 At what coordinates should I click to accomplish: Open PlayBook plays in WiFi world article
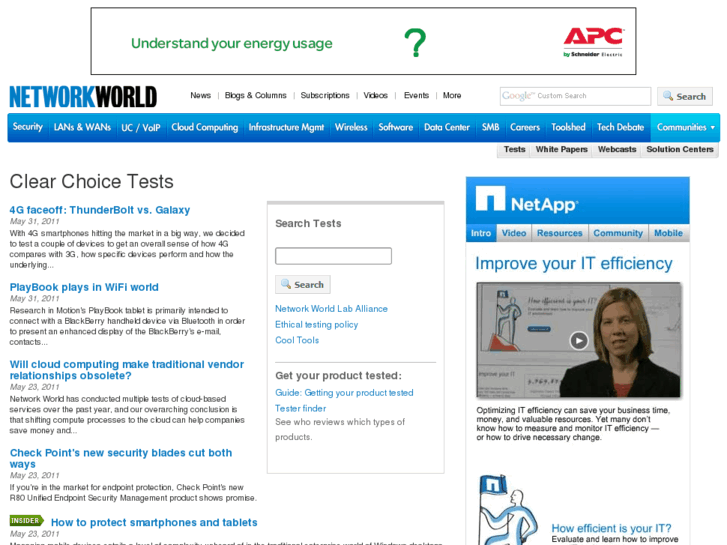tap(84, 287)
